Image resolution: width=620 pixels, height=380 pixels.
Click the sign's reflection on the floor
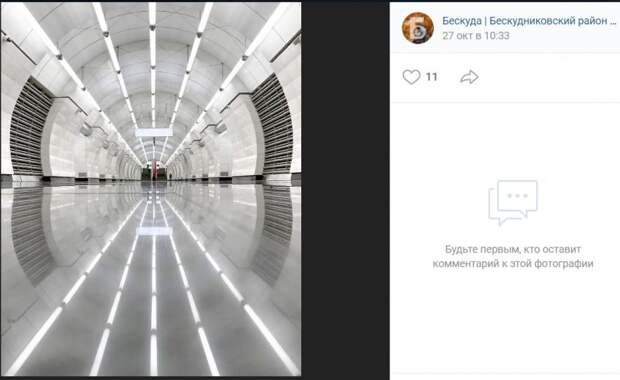(x=154, y=231)
